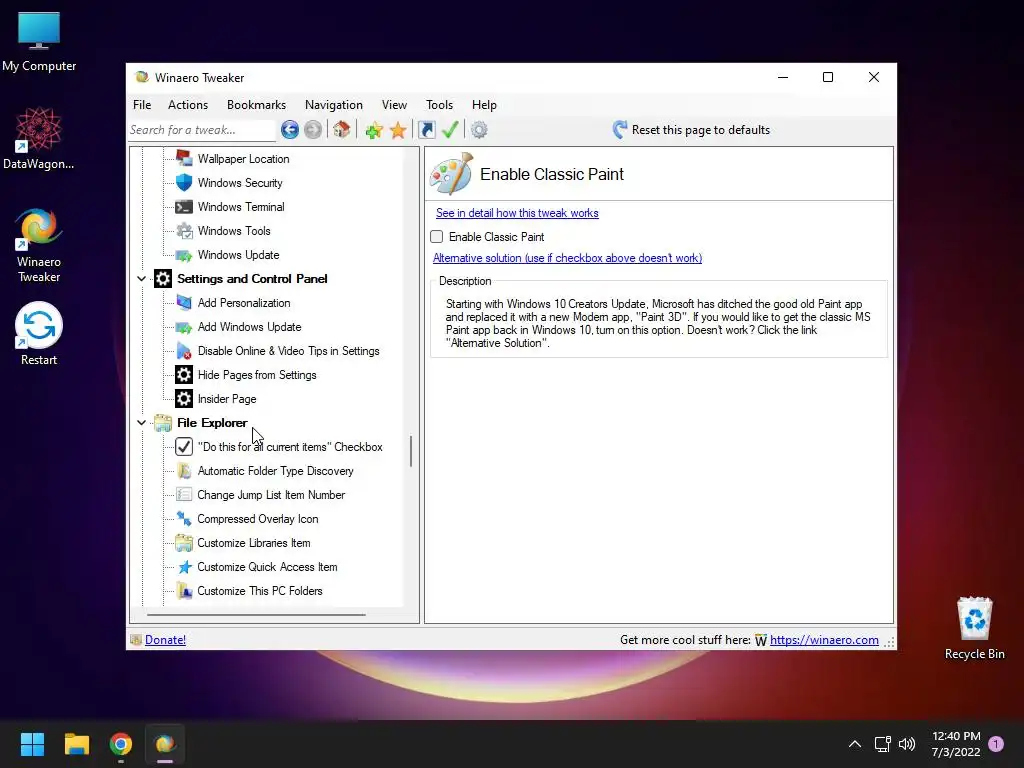Click the volume icon in system tray
1024x768 pixels.
[x=907, y=744]
